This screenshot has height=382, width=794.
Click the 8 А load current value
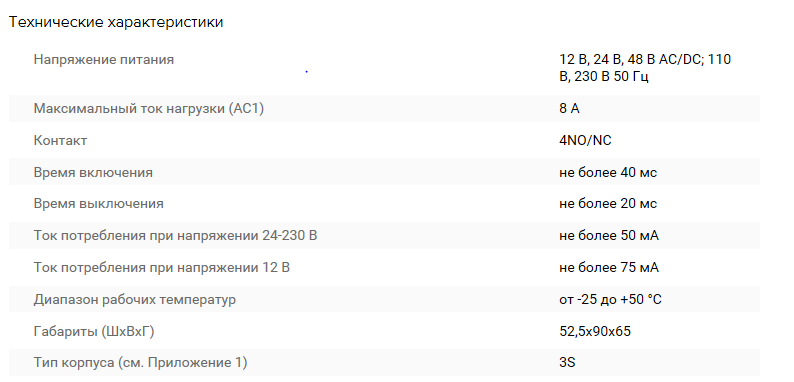[569, 109]
